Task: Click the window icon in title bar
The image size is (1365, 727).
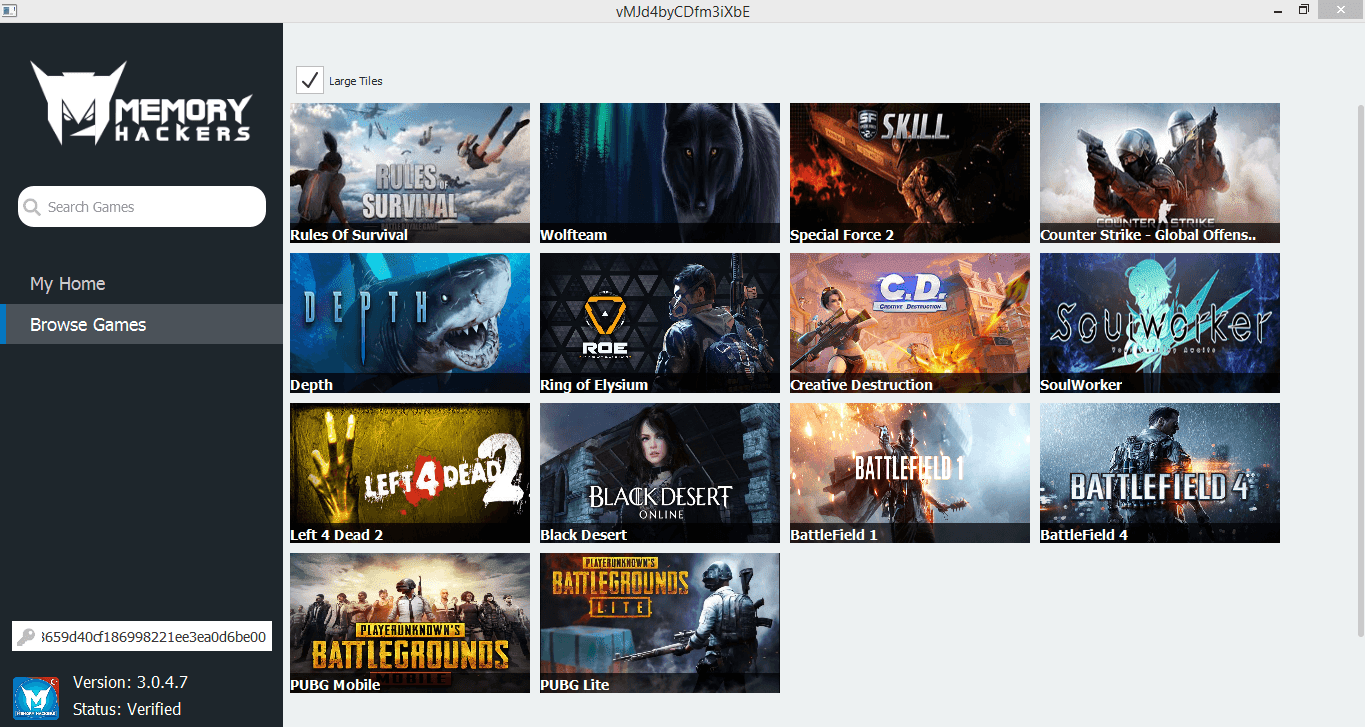Action: pos(9,10)
